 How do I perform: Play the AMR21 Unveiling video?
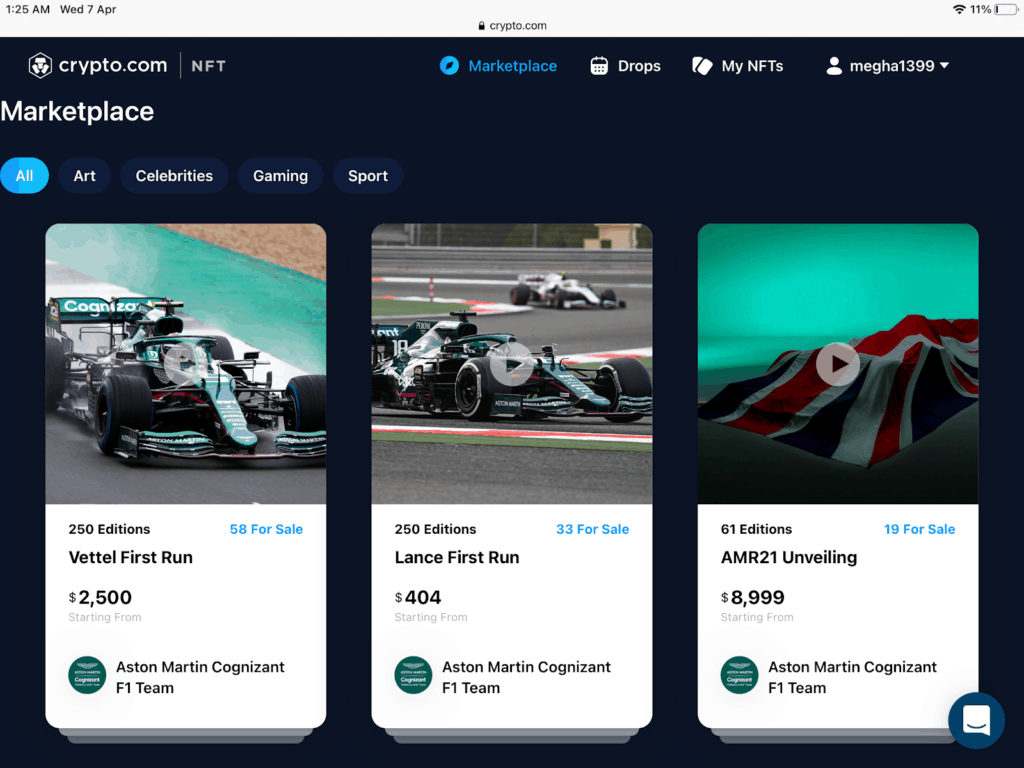click(837, 364)
